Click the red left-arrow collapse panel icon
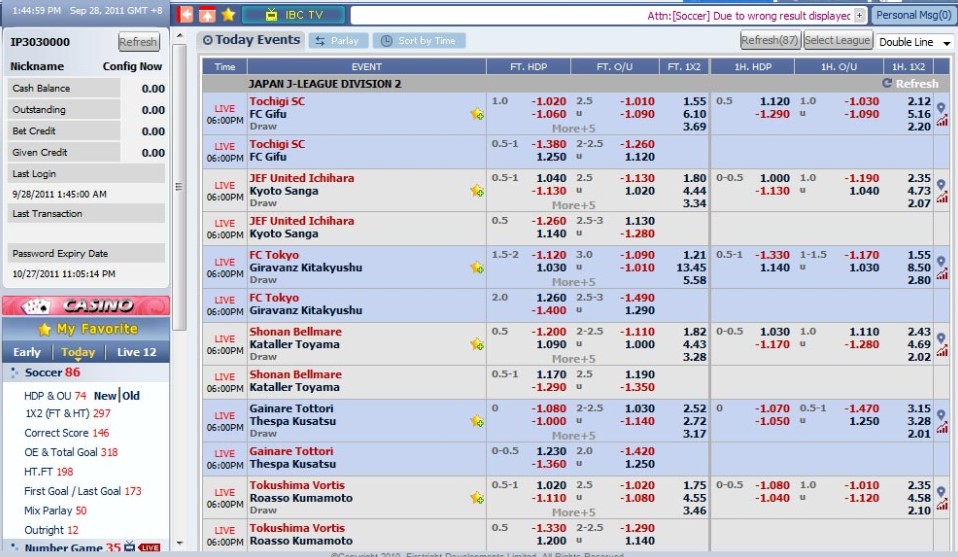Image resolution: width=958 pixels, height=557 pixels. pyautogui.click(x=185, y=14)
